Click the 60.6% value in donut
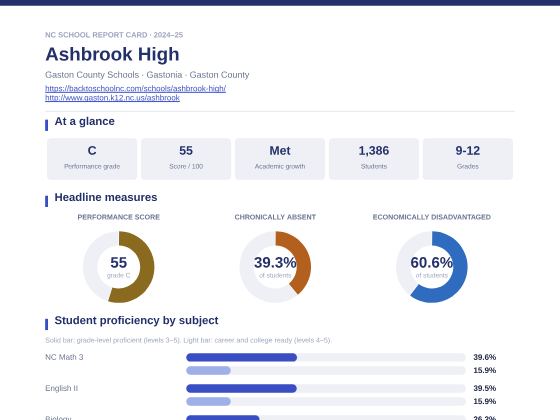 click(431, 263)
